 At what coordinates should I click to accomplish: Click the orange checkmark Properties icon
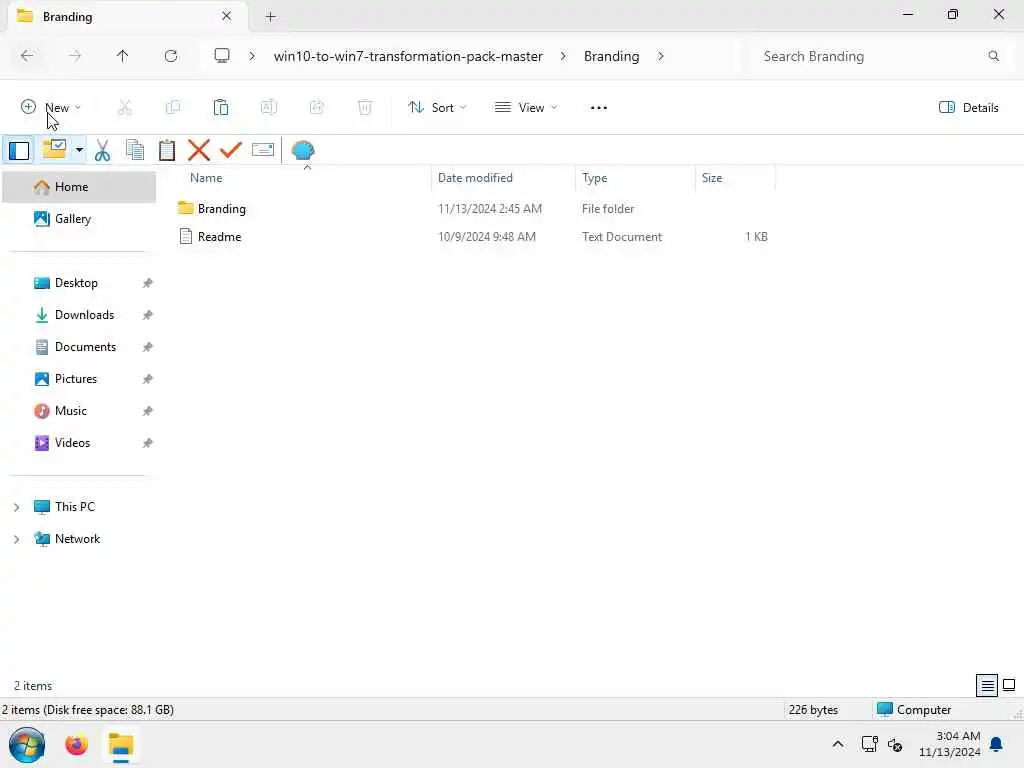click(231, 151)
